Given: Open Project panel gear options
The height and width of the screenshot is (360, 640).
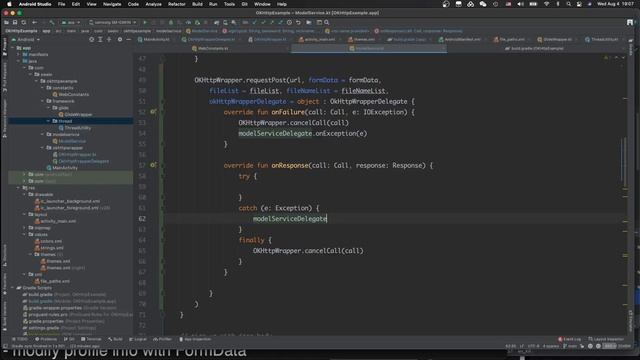Looking at the screenshot, I should coord(120,40).
